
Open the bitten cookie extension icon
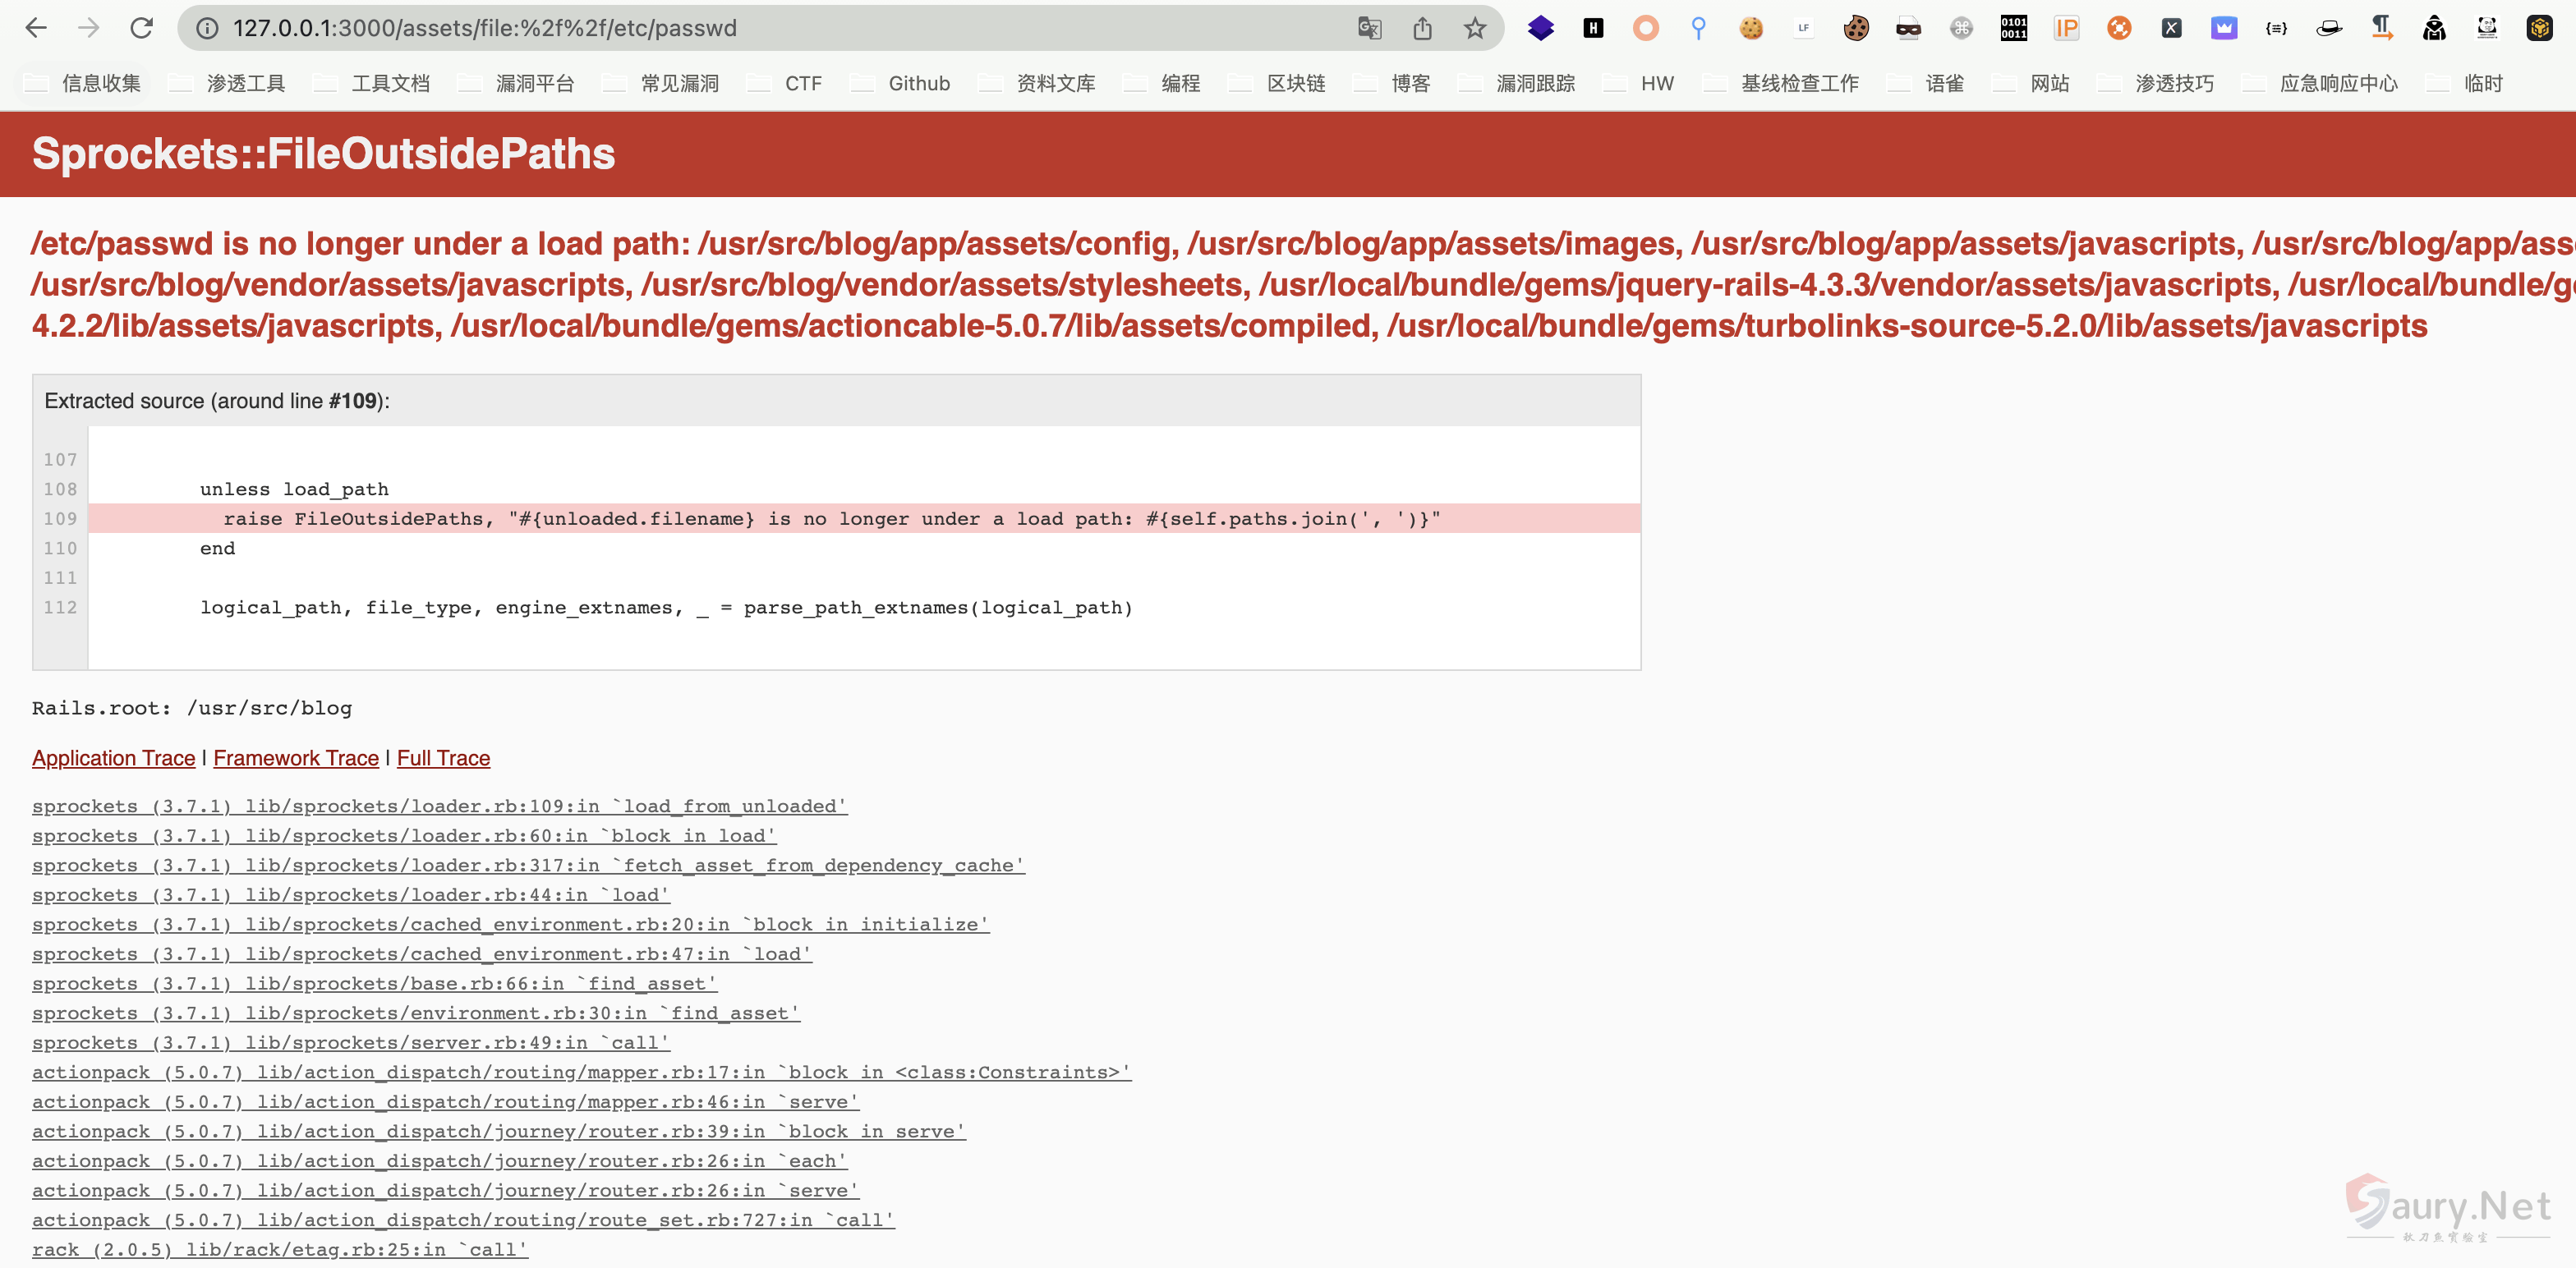point(1856,28)
